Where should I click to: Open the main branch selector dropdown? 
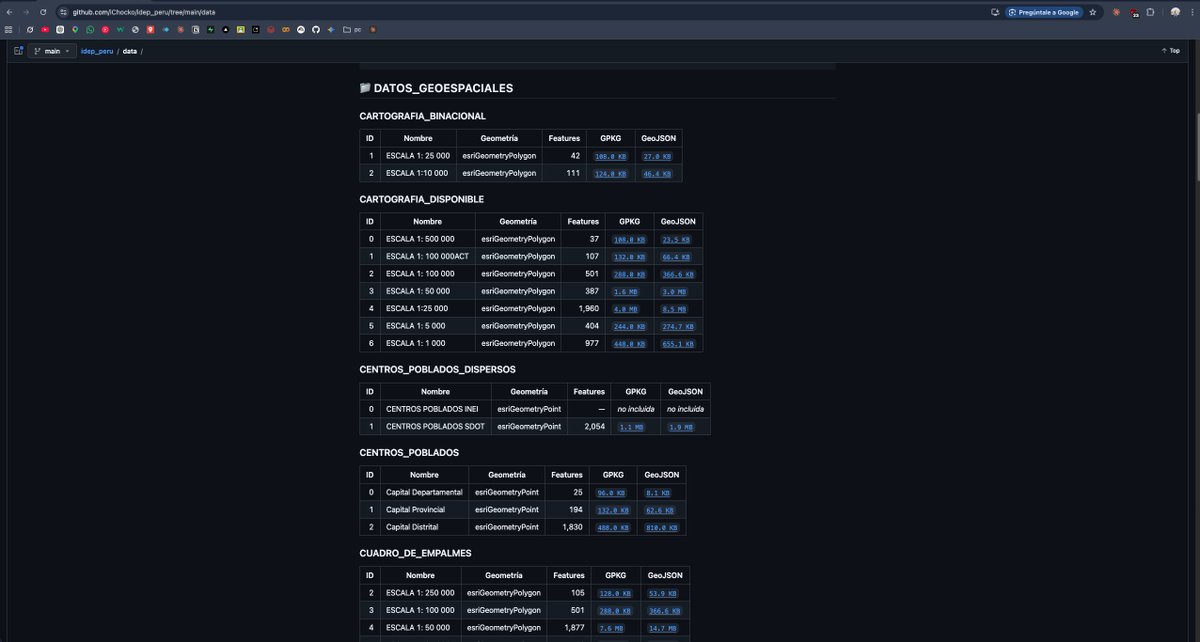click(x=52, y=50)
